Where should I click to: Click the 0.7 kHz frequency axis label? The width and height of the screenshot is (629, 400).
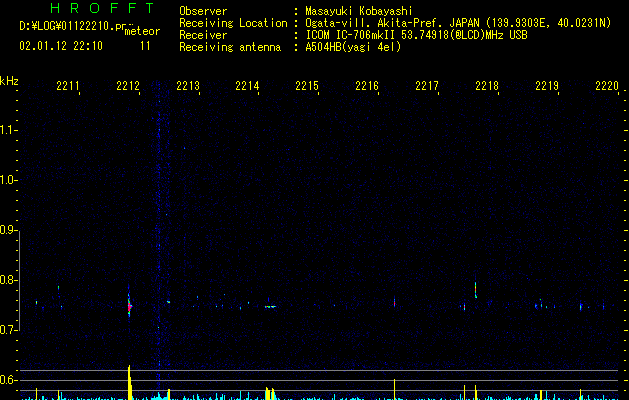[x=8, y=330]
